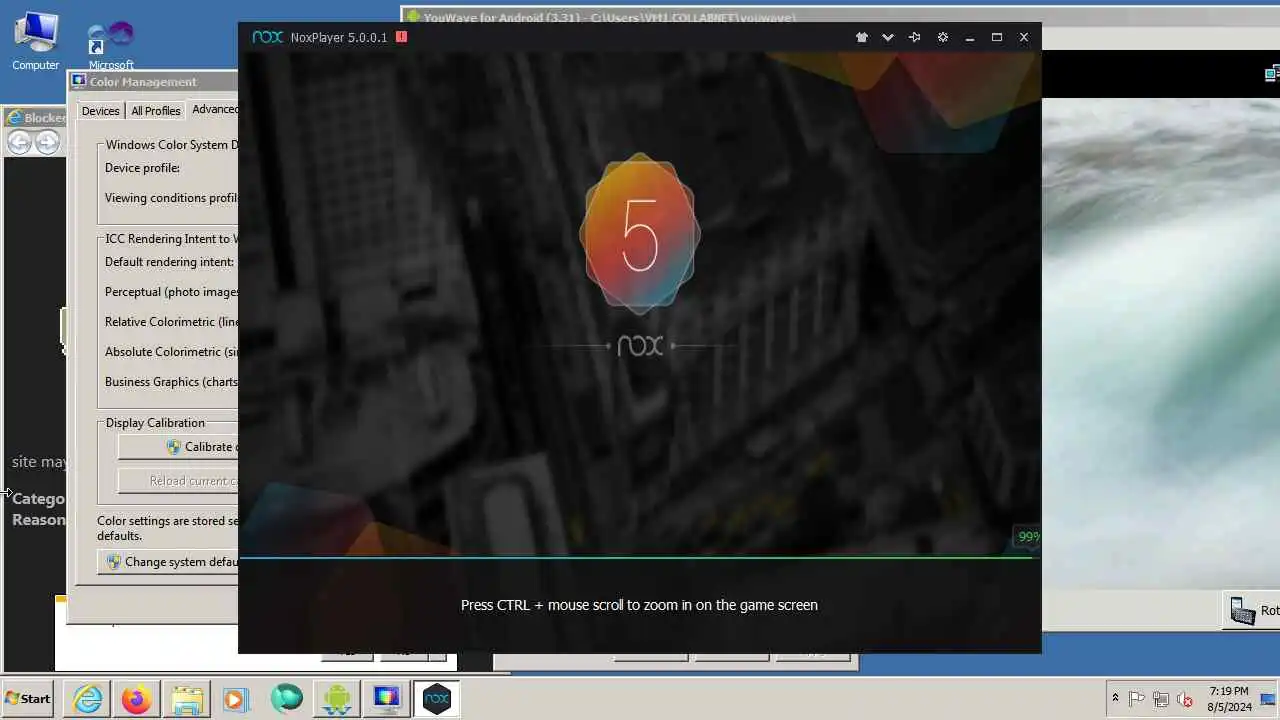Select Advanced tab in Color Management
Screen dimensions: 1280x720
pyautogui.click(x=214, y=110)
